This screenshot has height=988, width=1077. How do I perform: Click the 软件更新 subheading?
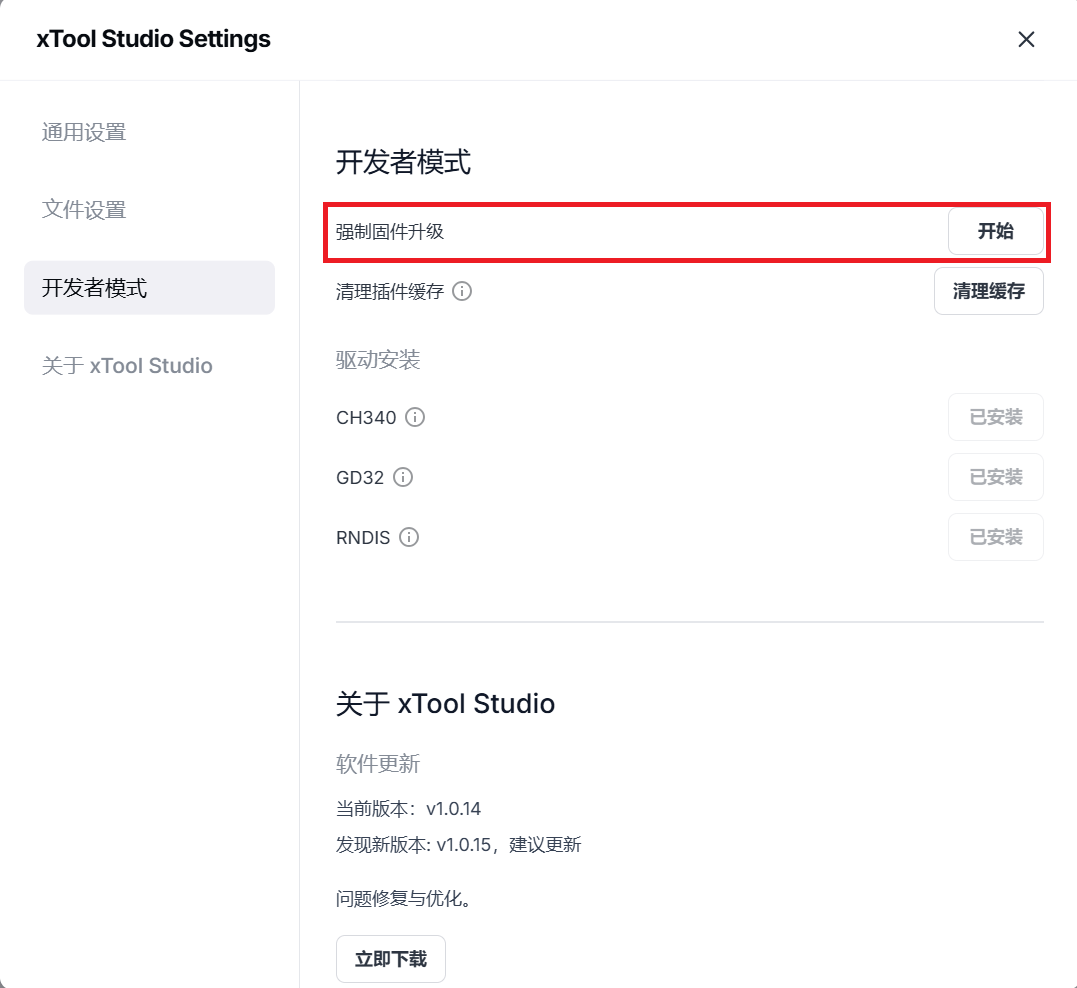coord(378,764)
